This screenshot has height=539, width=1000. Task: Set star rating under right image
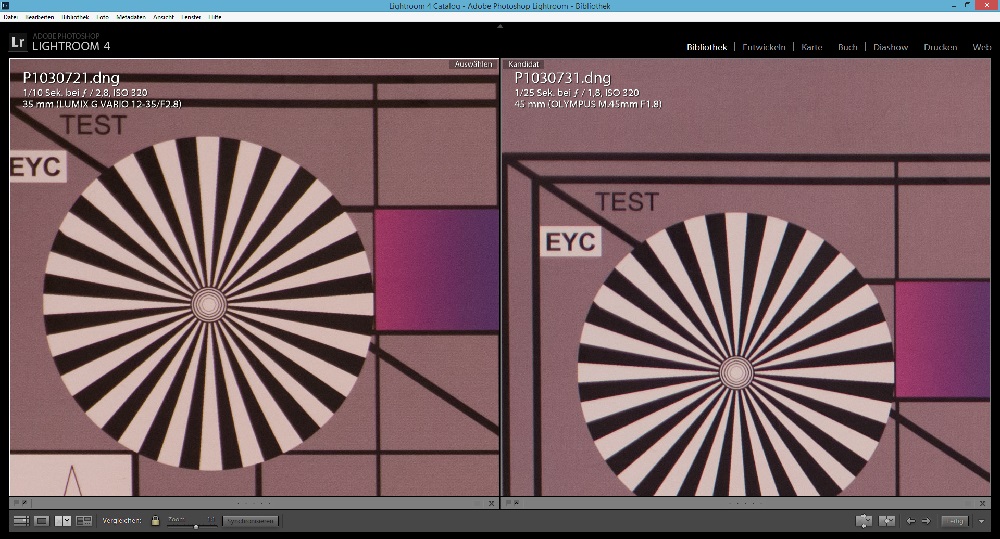pyautogui.click(x=746, y=503)
